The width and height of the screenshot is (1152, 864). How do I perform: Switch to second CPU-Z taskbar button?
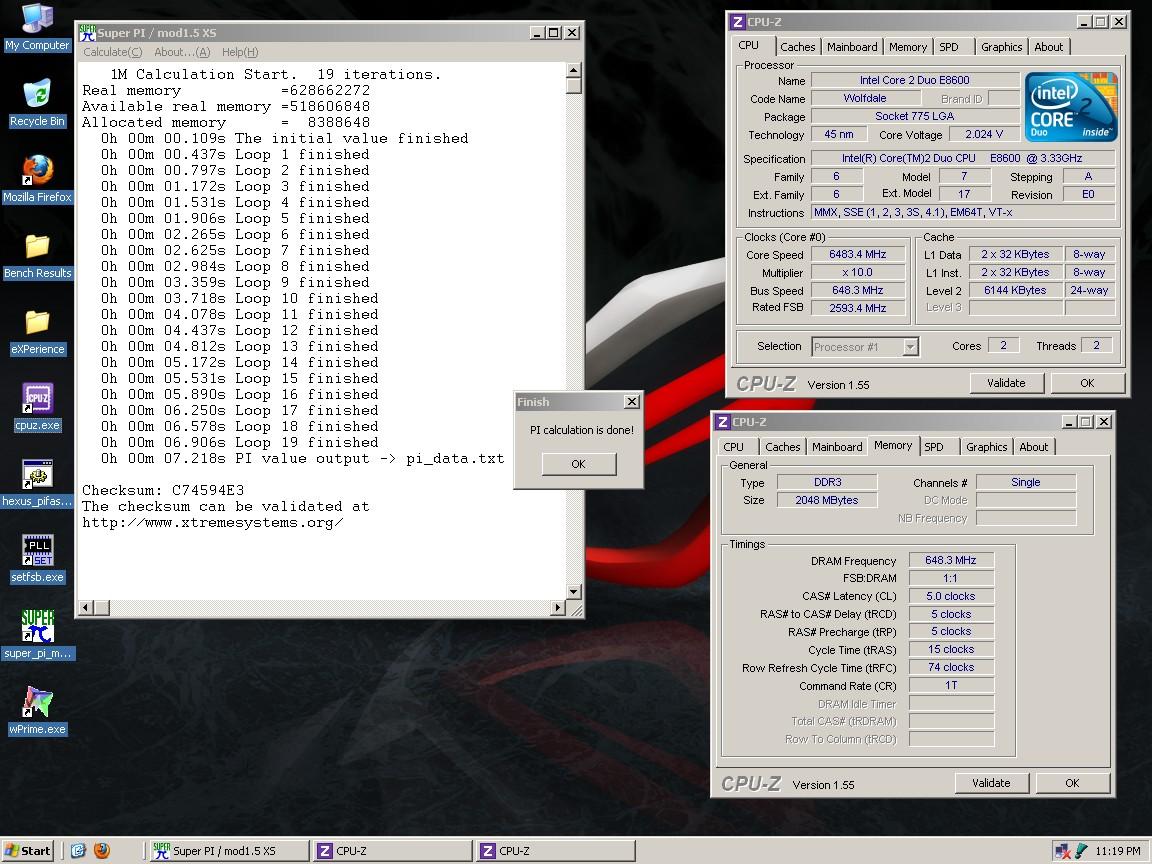click(555, 851)
